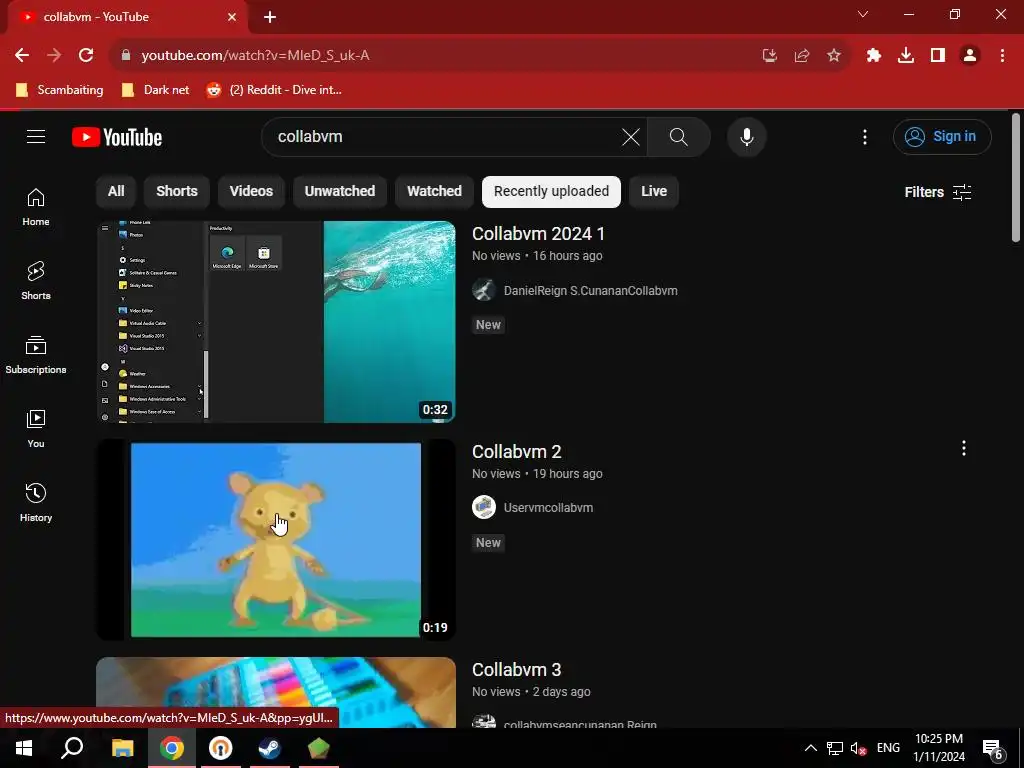This screenshot has height=768, width=1024.
Task: Open Subscriptions in the sidebar
Action: tap(36, 355)
